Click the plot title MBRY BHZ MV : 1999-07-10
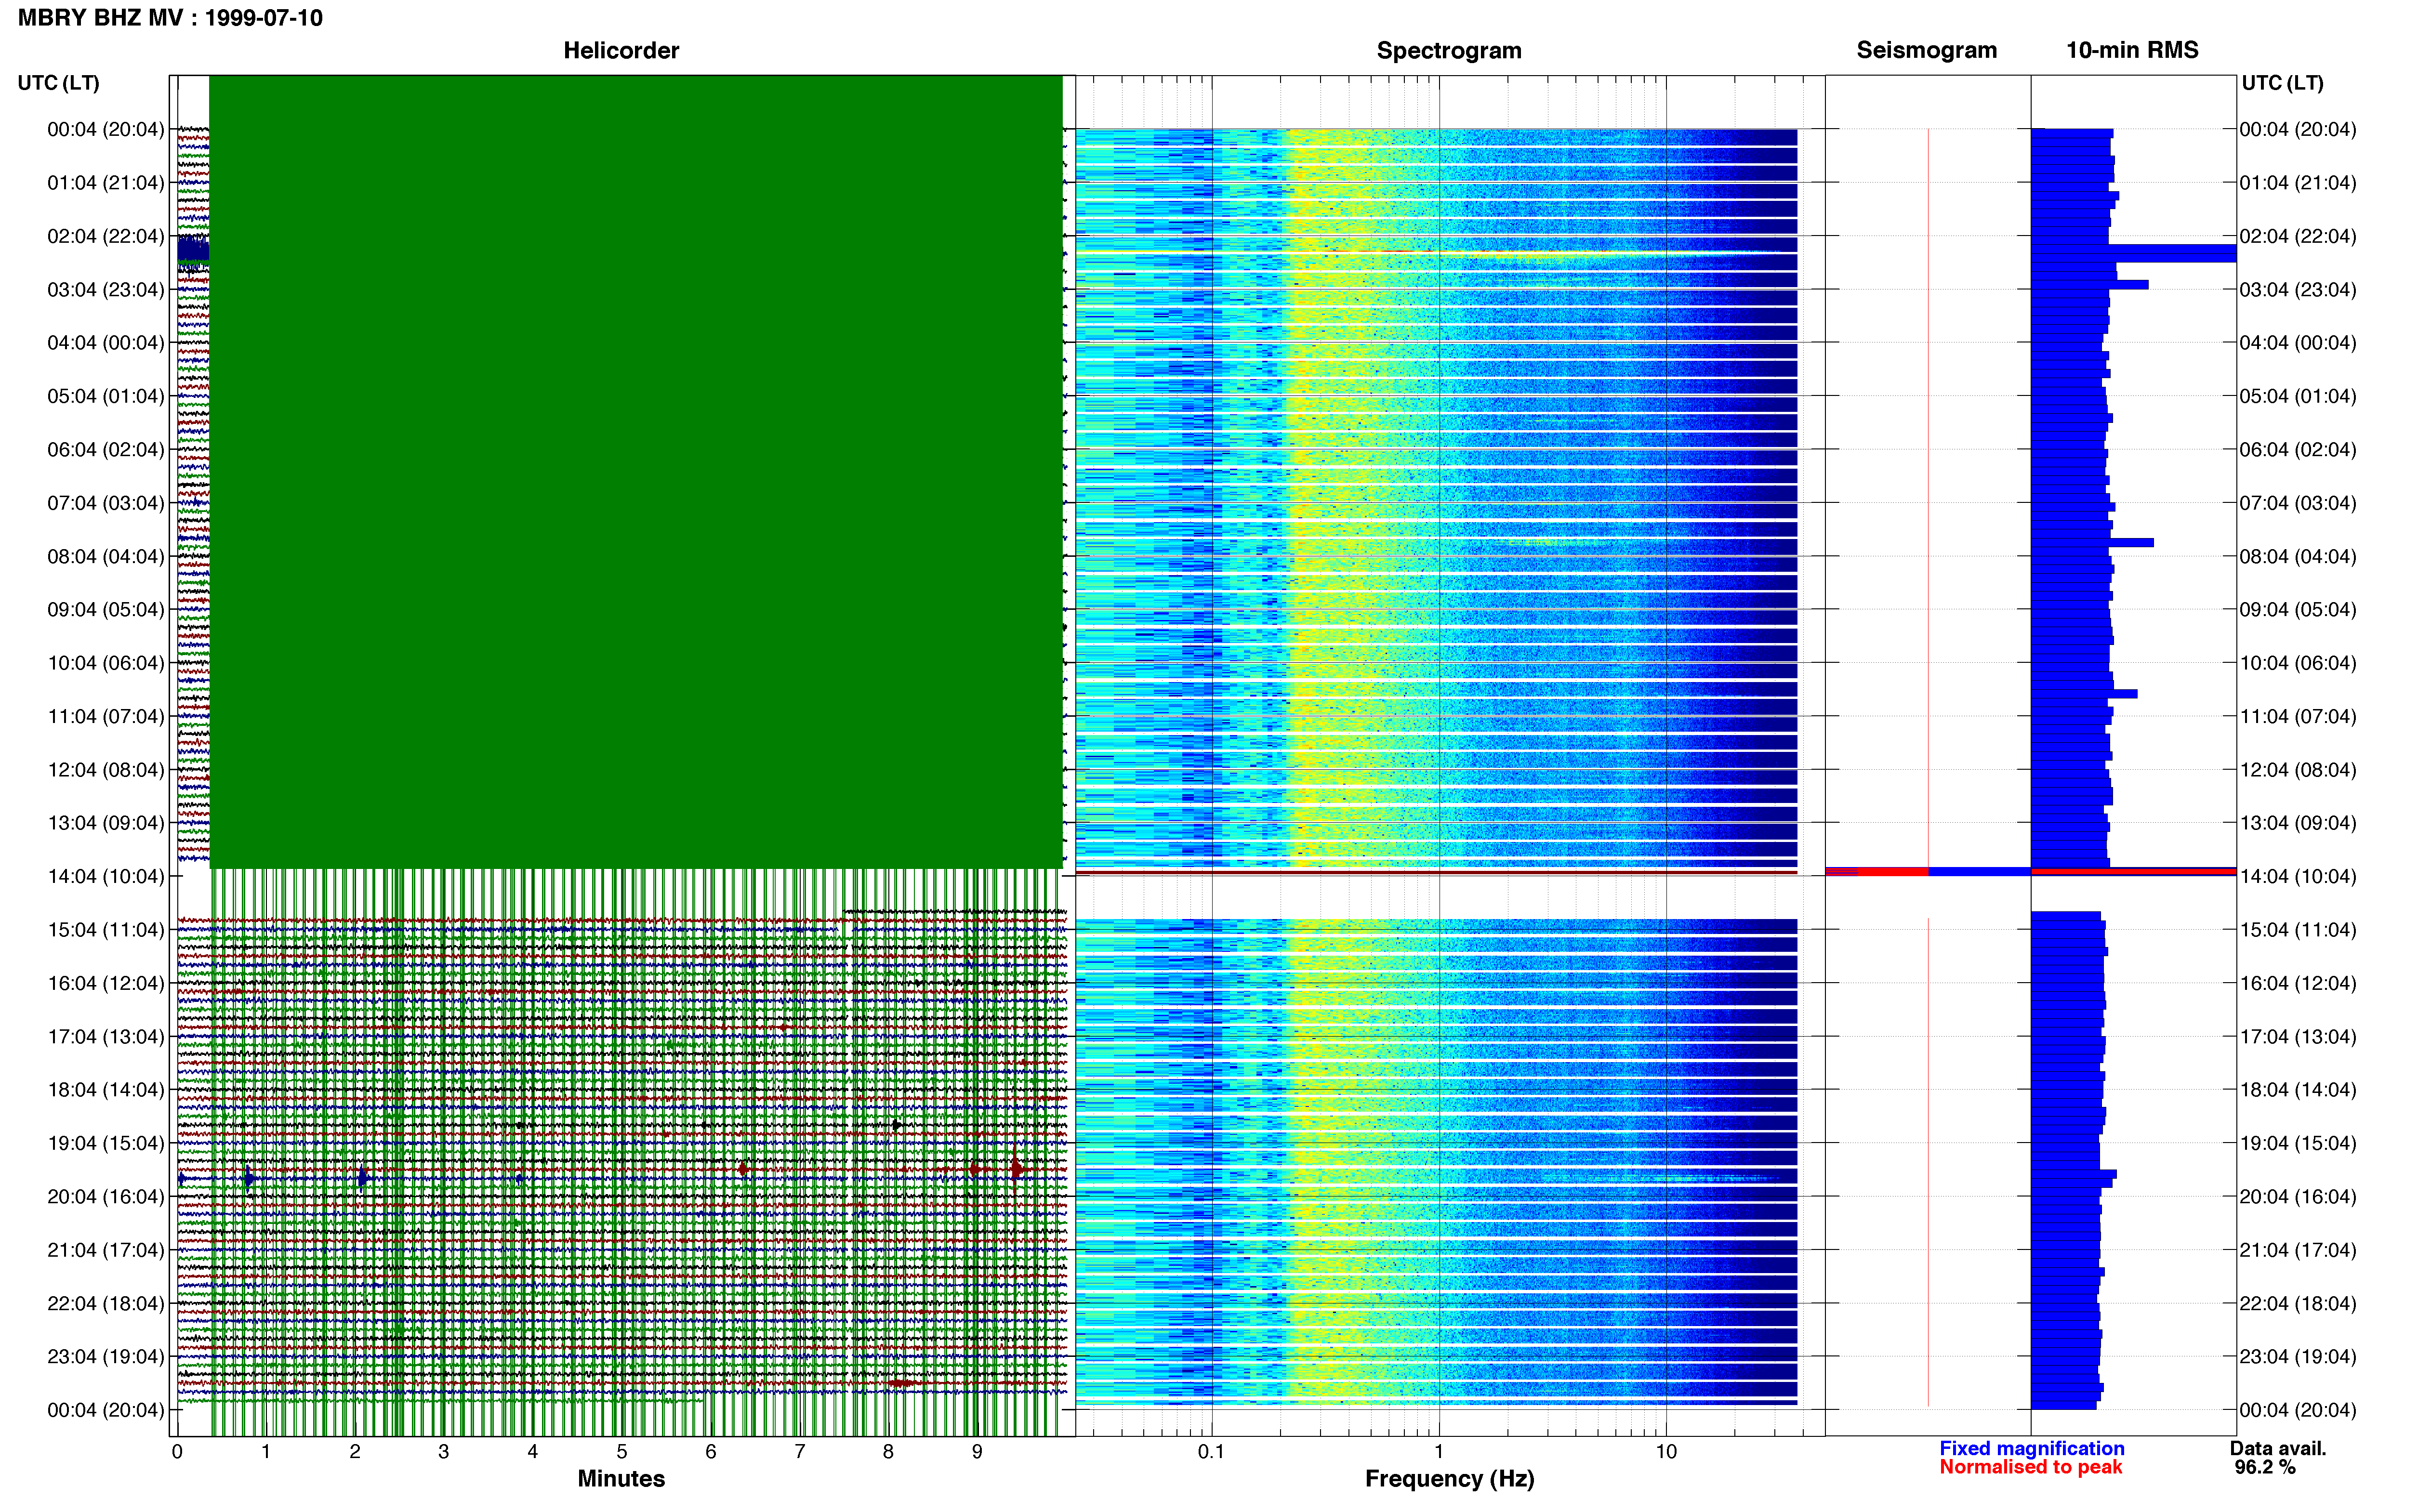Viewport: 2418px width, 1512px height. (x=170, y=18)
